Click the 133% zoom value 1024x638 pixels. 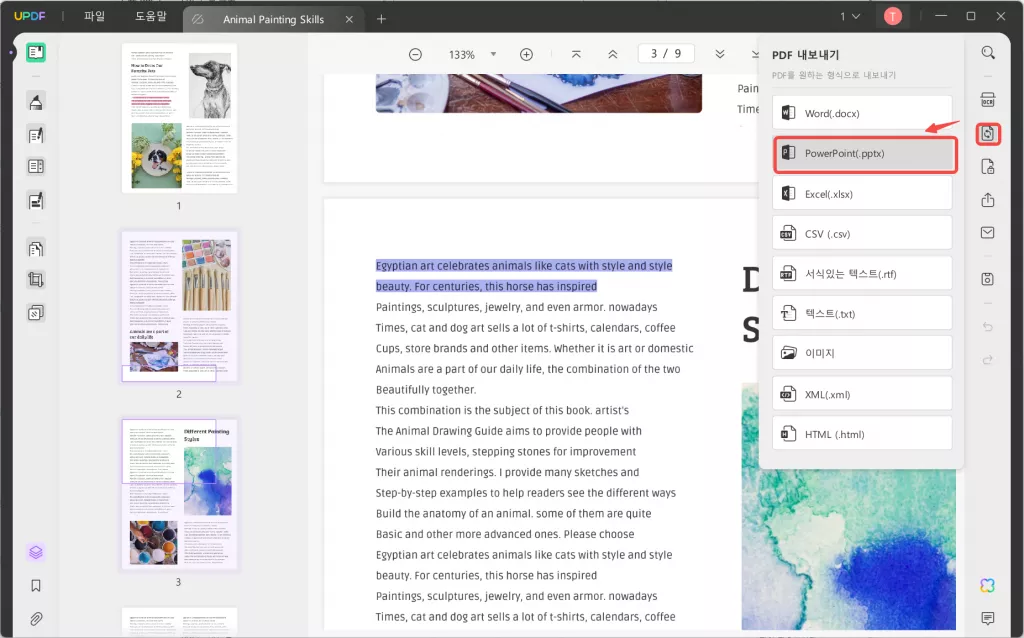tap(461, 55)
